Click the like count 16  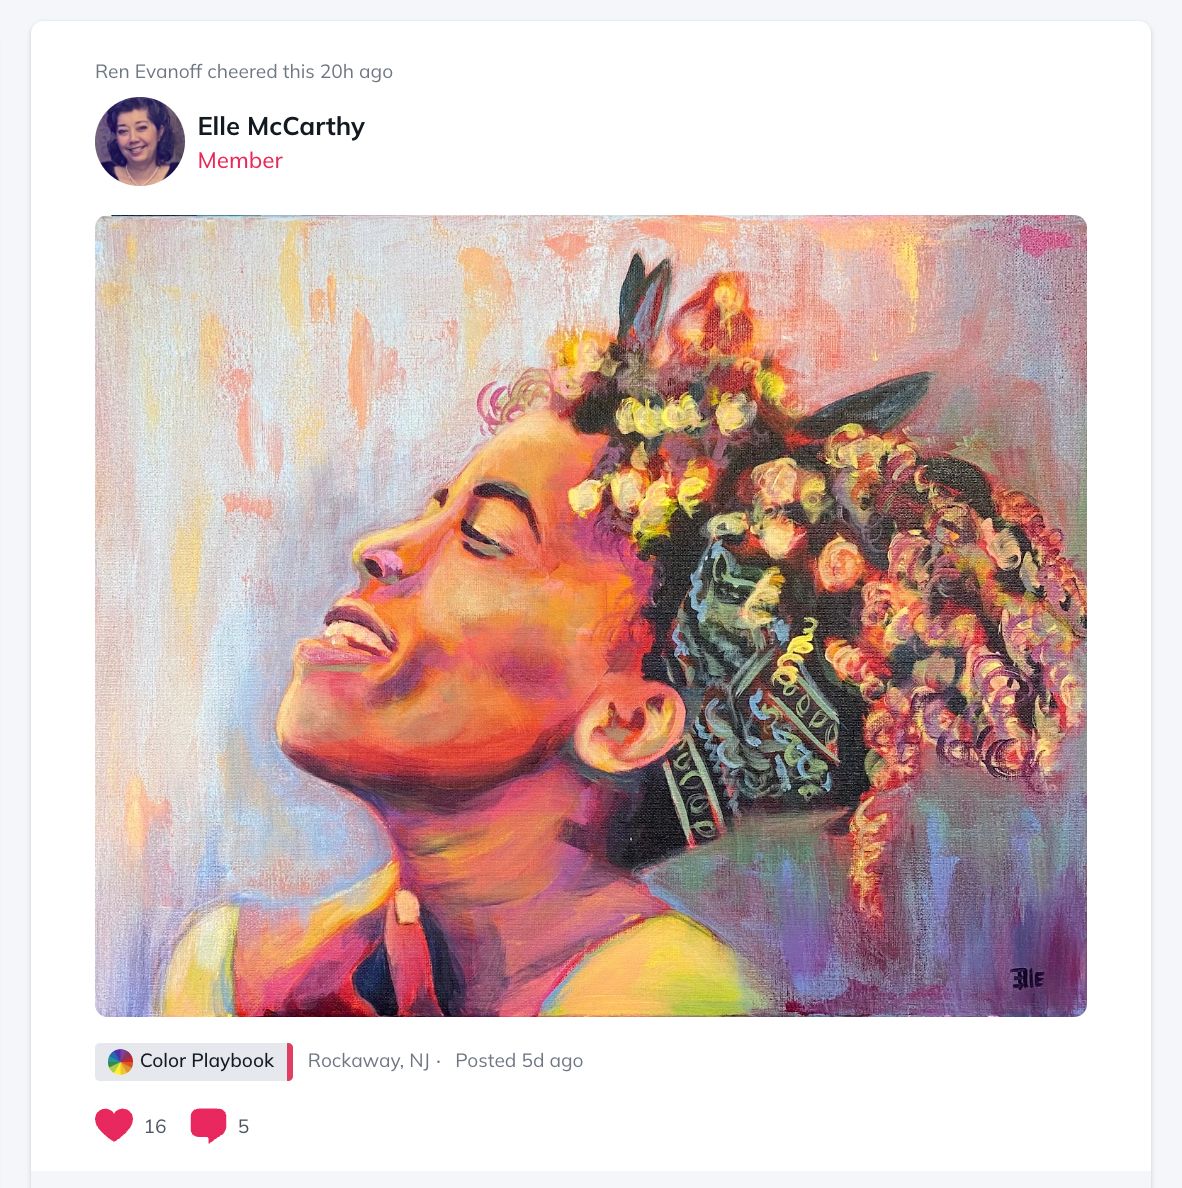coord(155,1127)
